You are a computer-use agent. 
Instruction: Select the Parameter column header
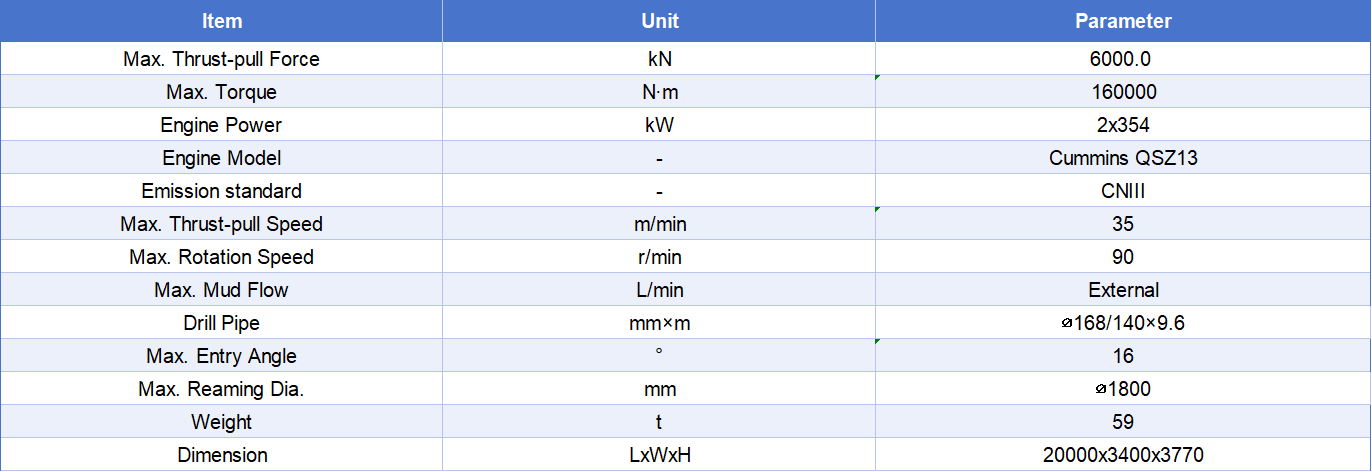point(1123,21)
